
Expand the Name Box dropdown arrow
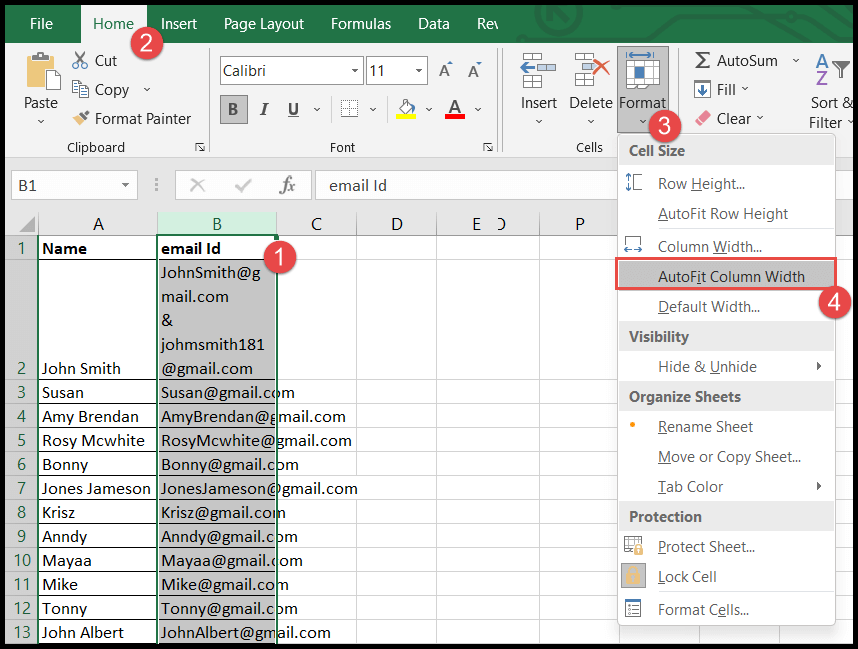[126, 186]
